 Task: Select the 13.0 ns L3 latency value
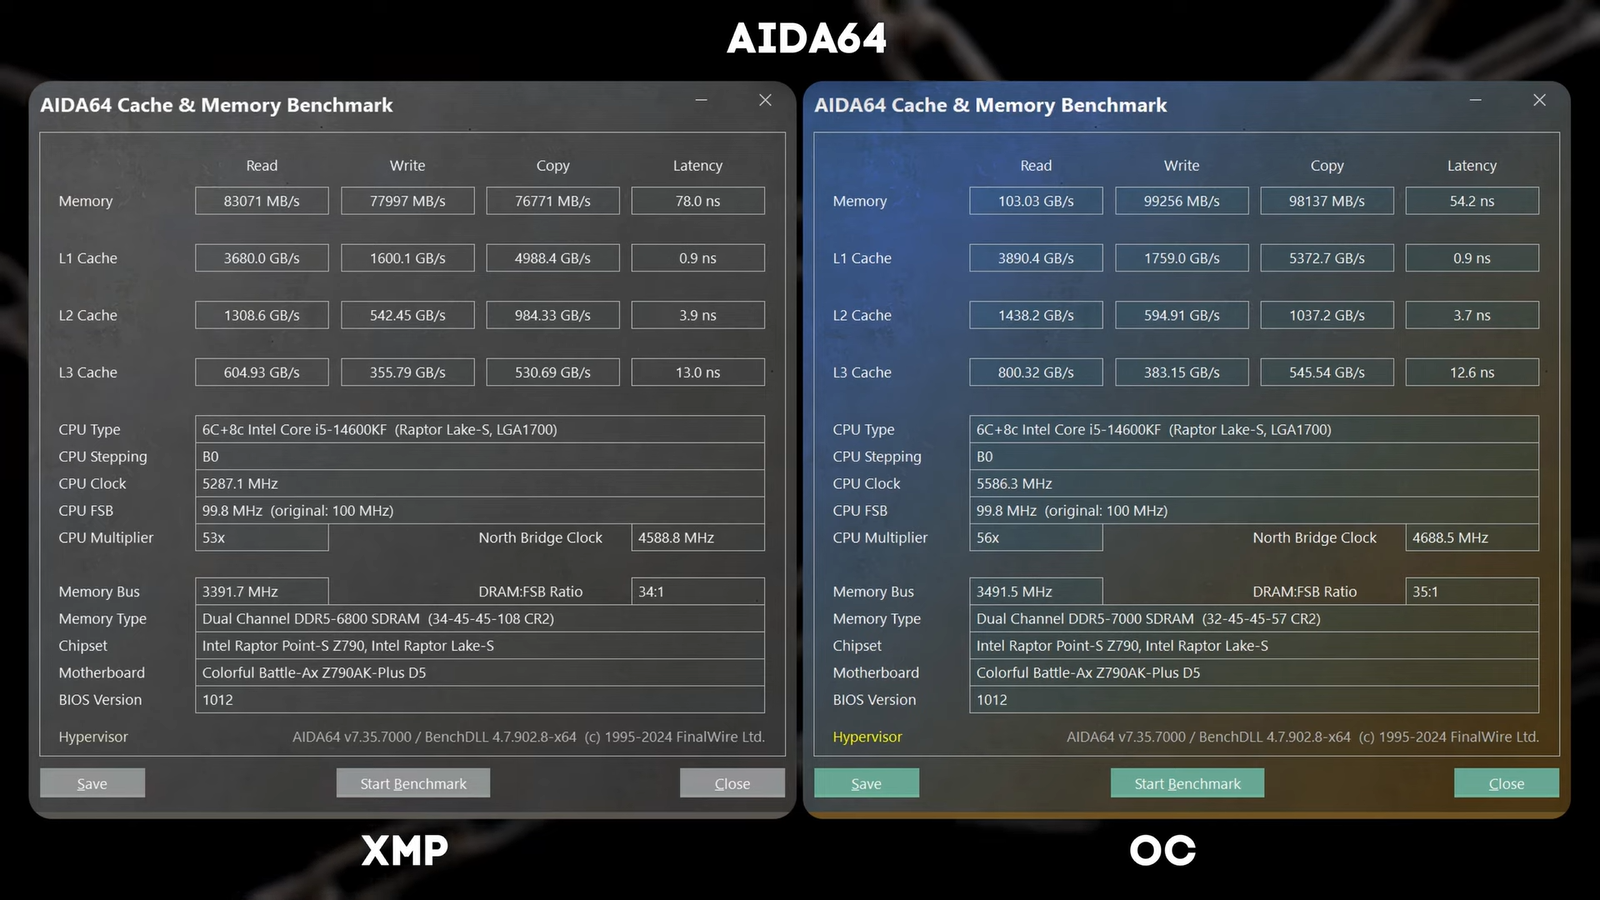(698, 372)
